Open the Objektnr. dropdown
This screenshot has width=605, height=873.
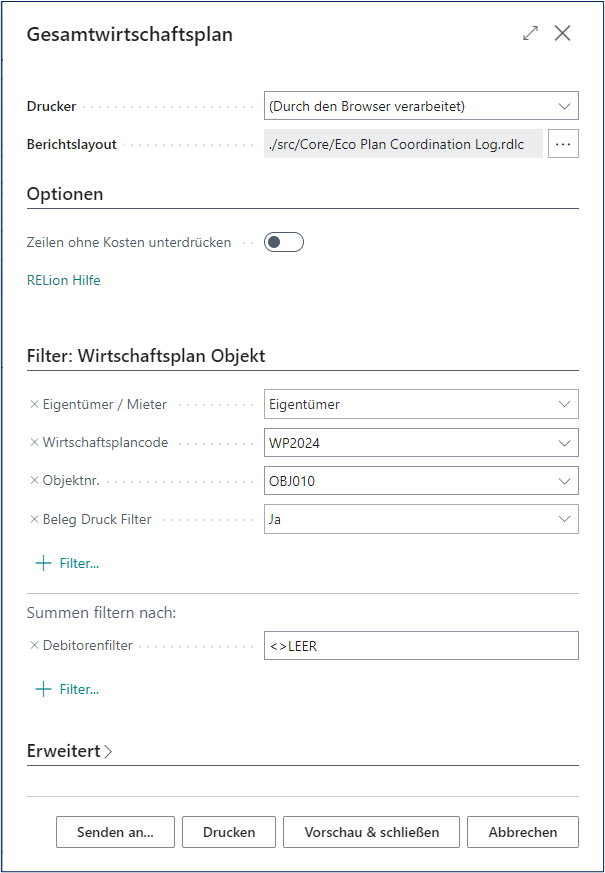tap(565, 481)
